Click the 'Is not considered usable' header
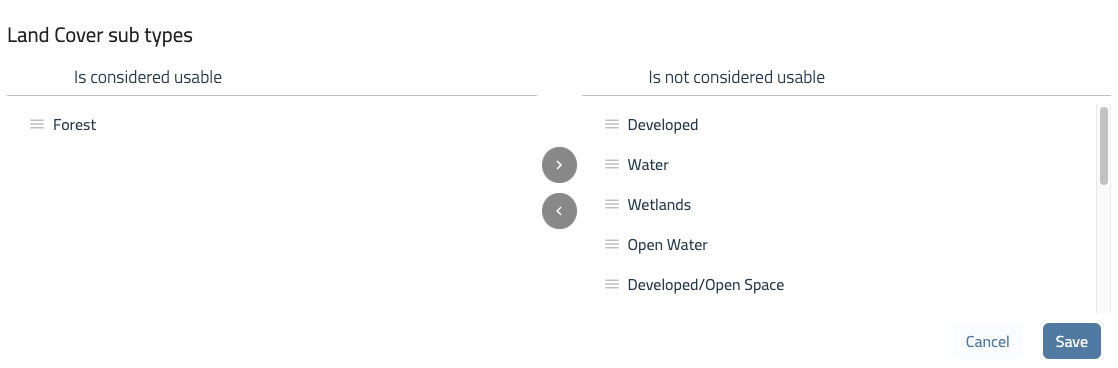 [x=737, y=77]
